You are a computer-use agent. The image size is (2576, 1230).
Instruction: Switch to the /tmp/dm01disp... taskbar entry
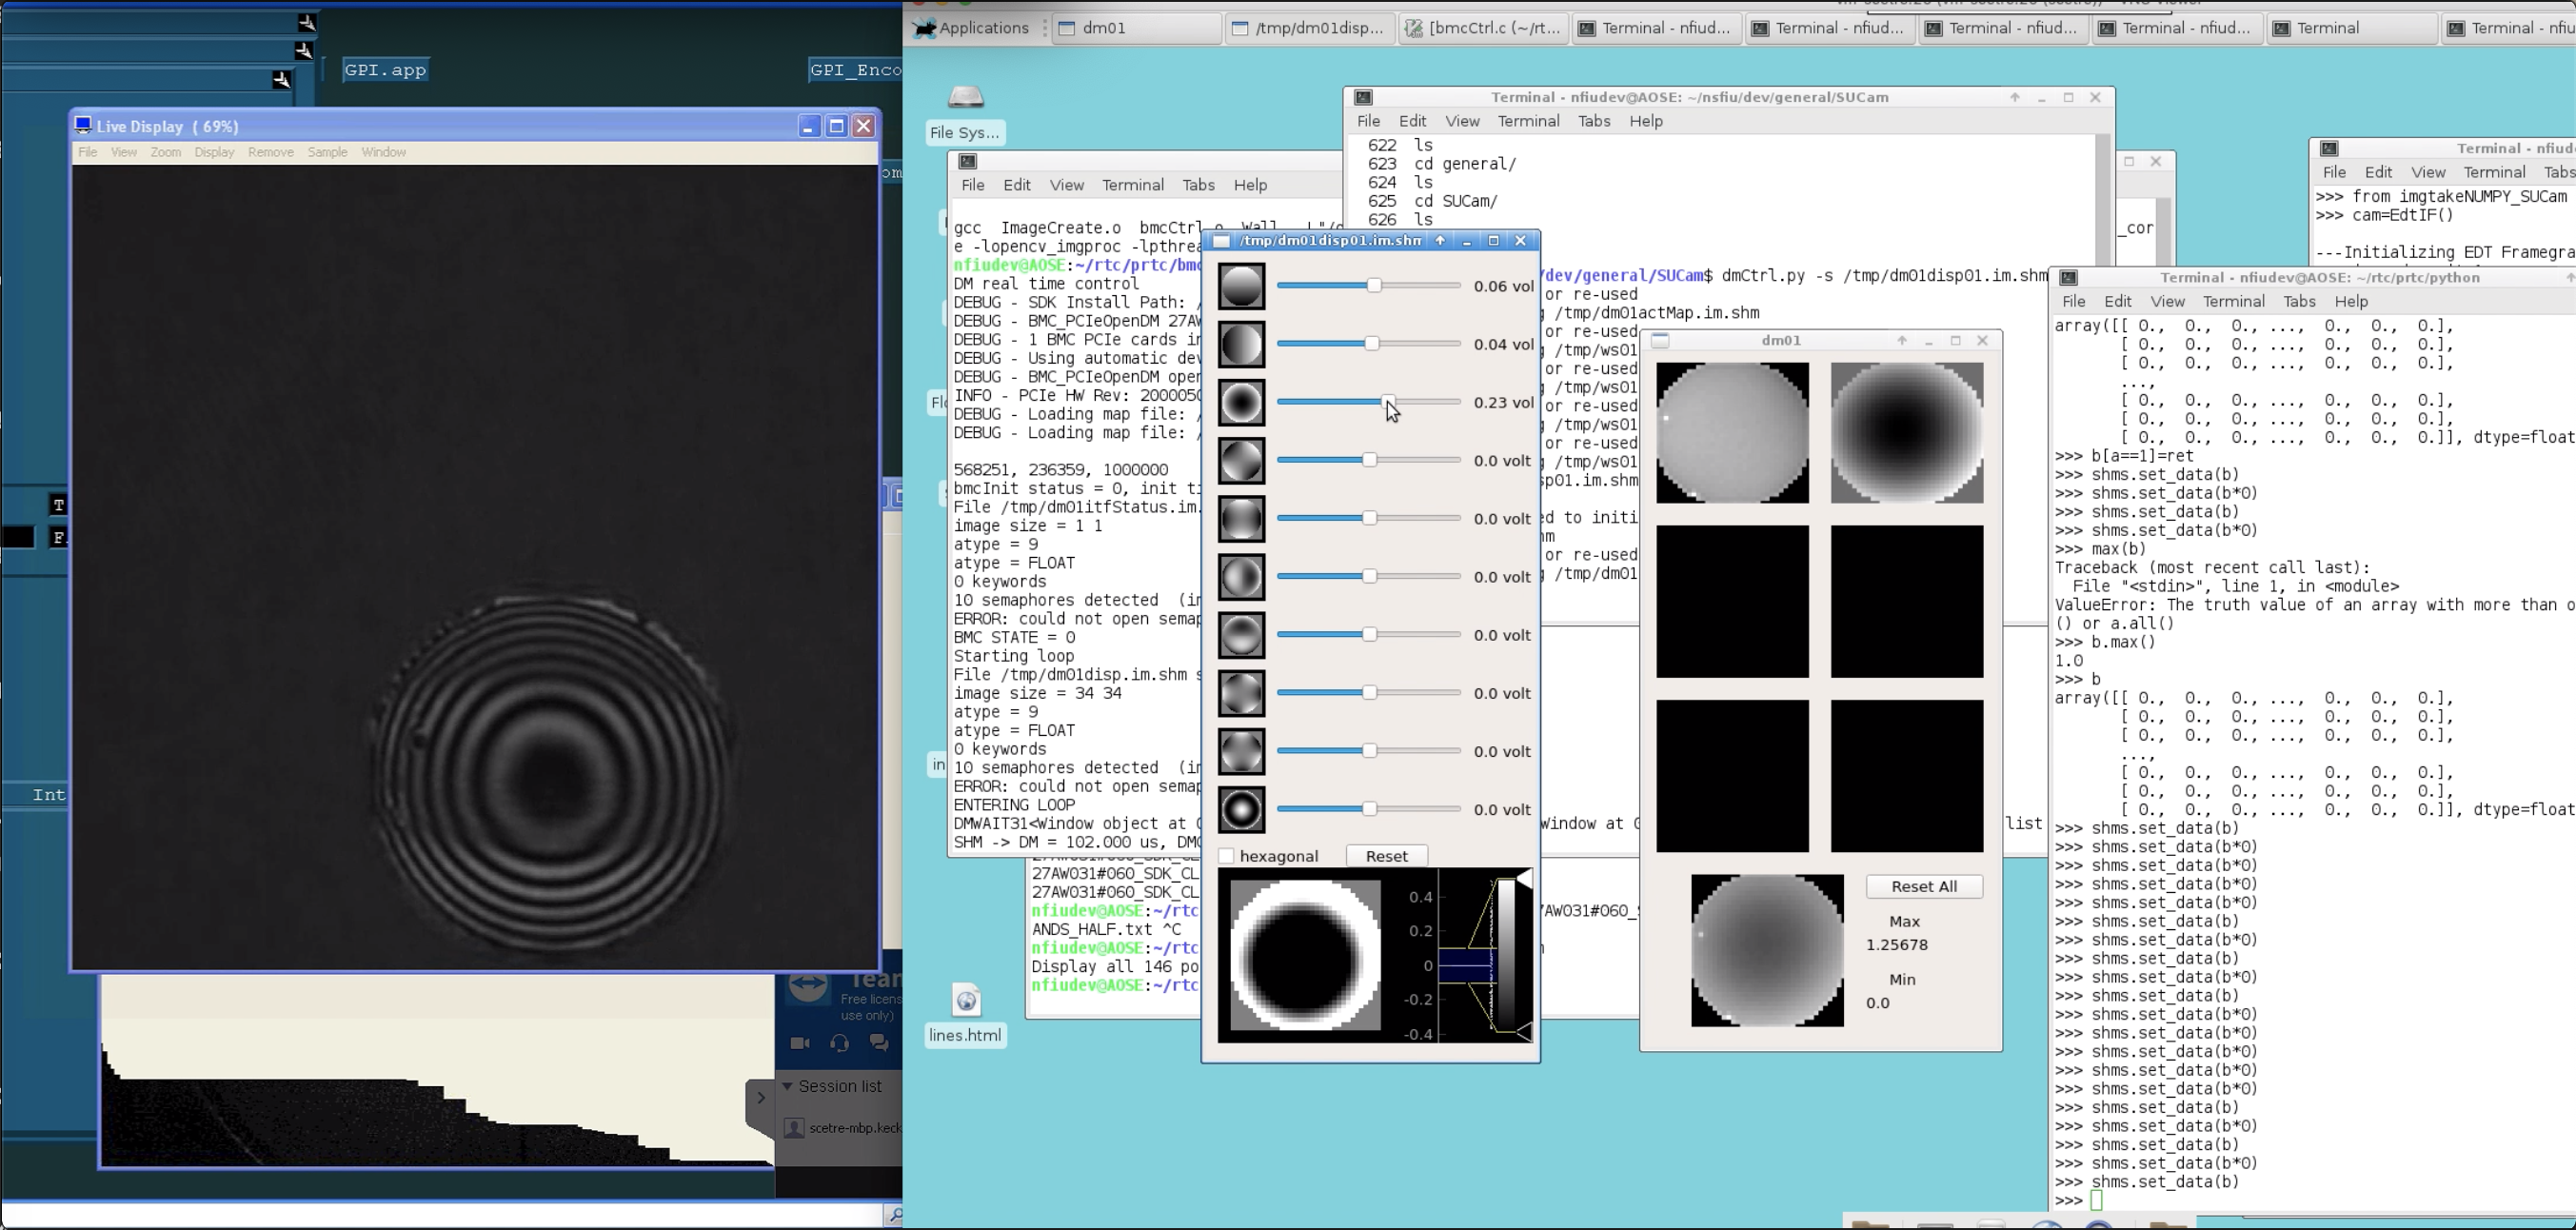click(x=1309, y=28)
